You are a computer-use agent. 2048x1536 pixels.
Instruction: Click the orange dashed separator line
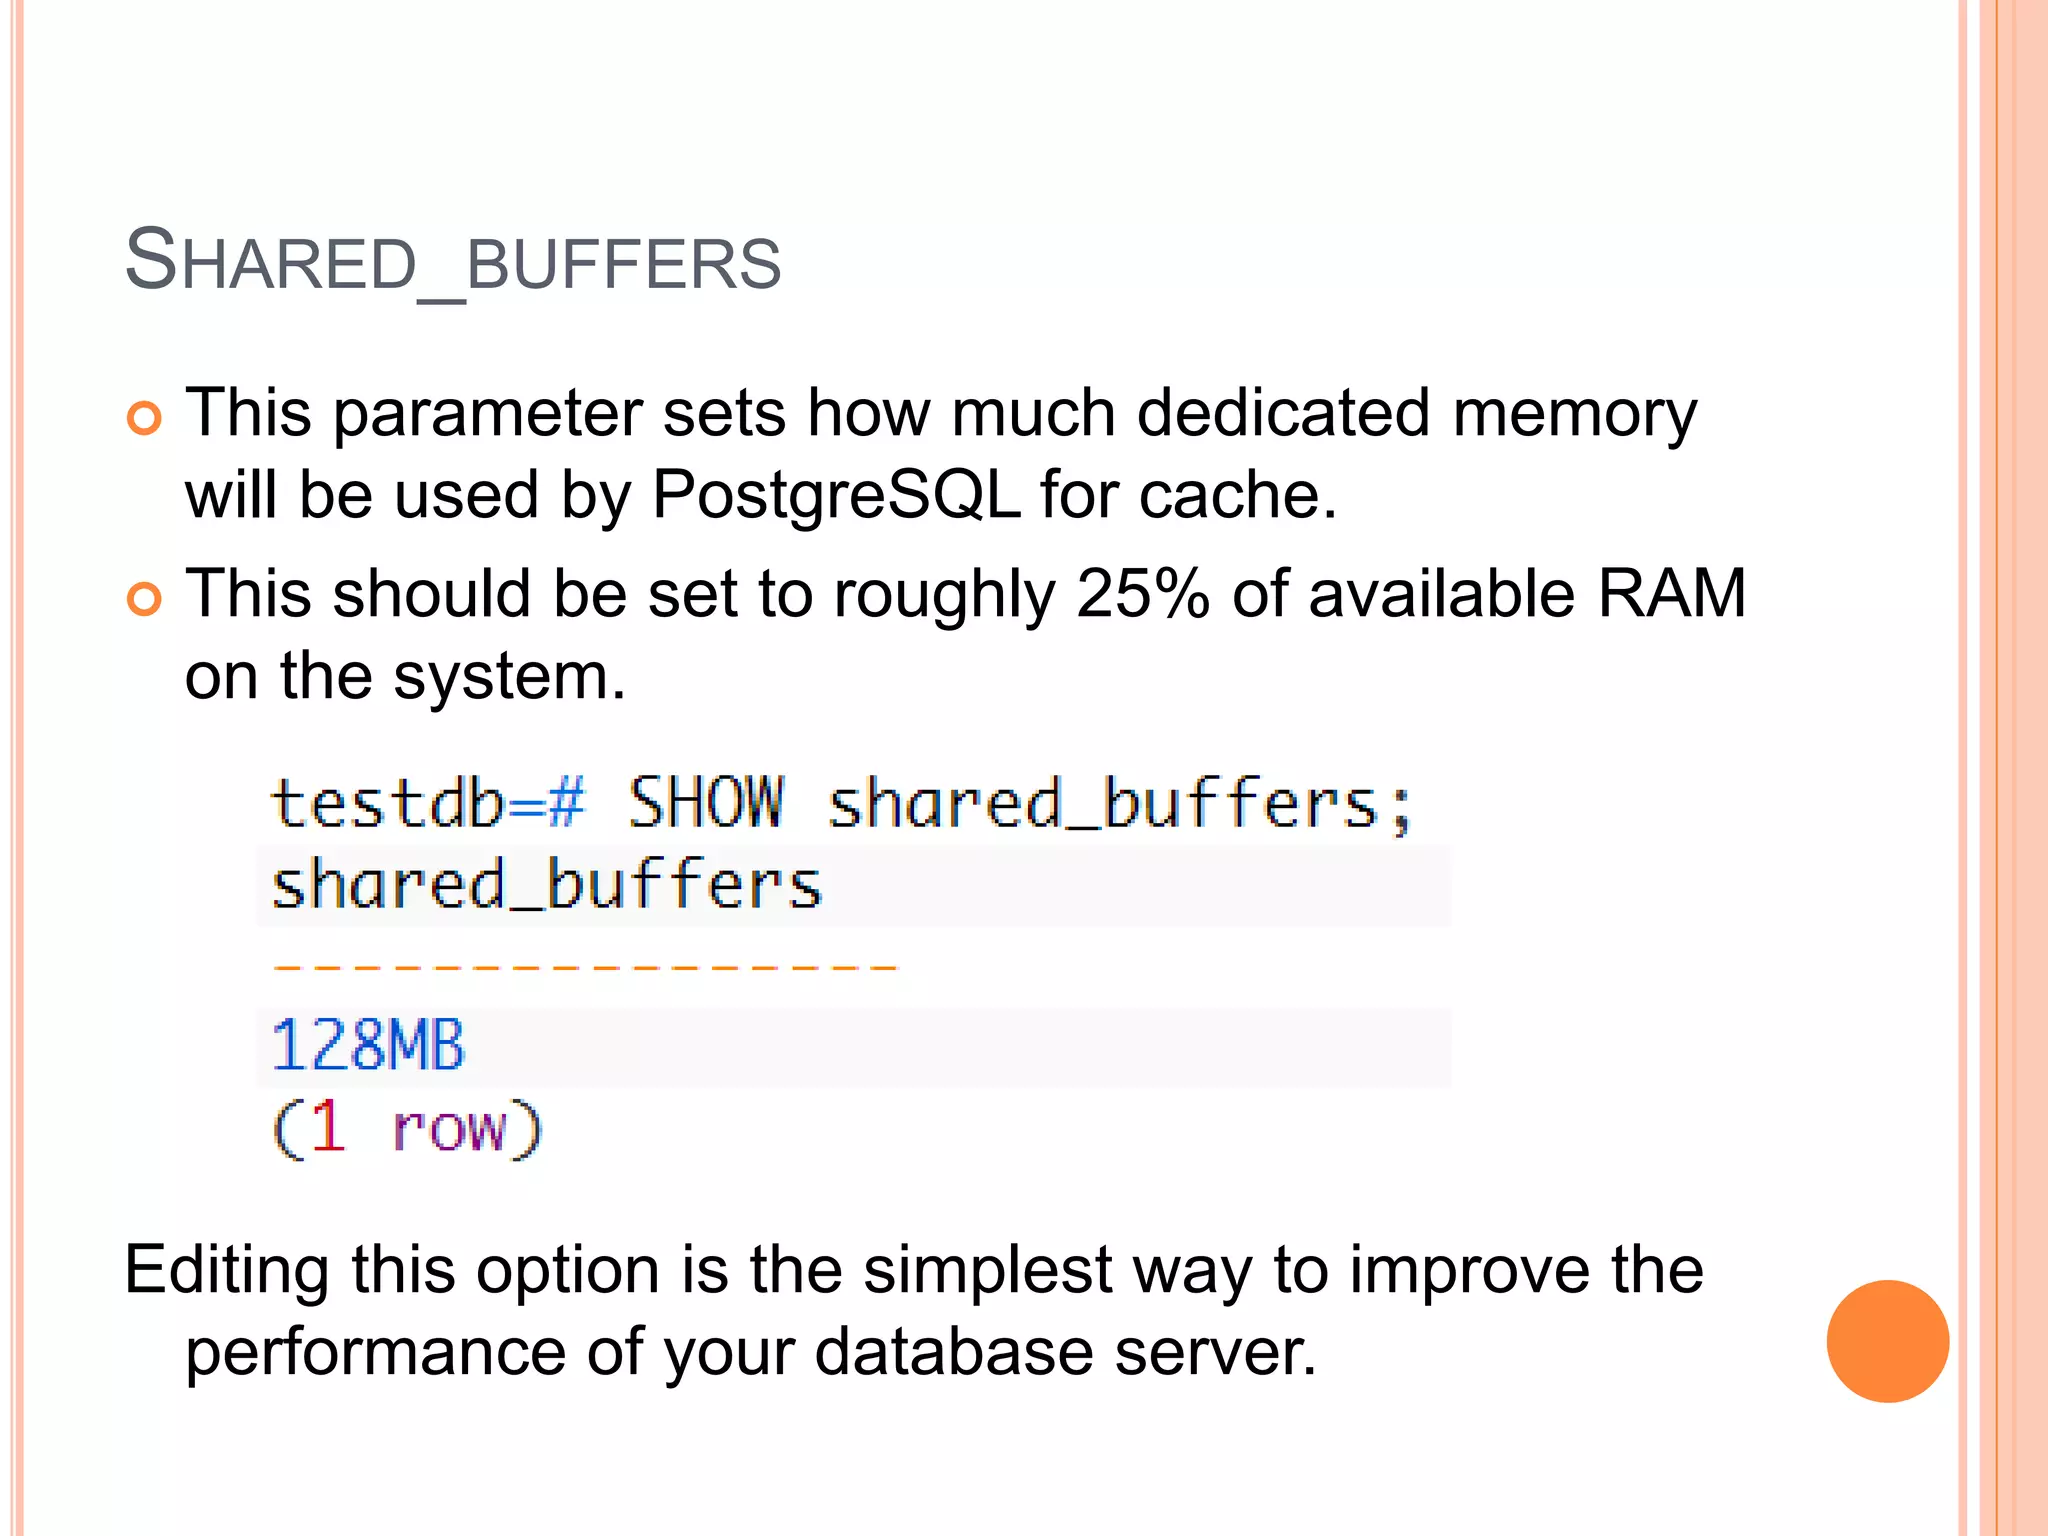pos(585,967)
